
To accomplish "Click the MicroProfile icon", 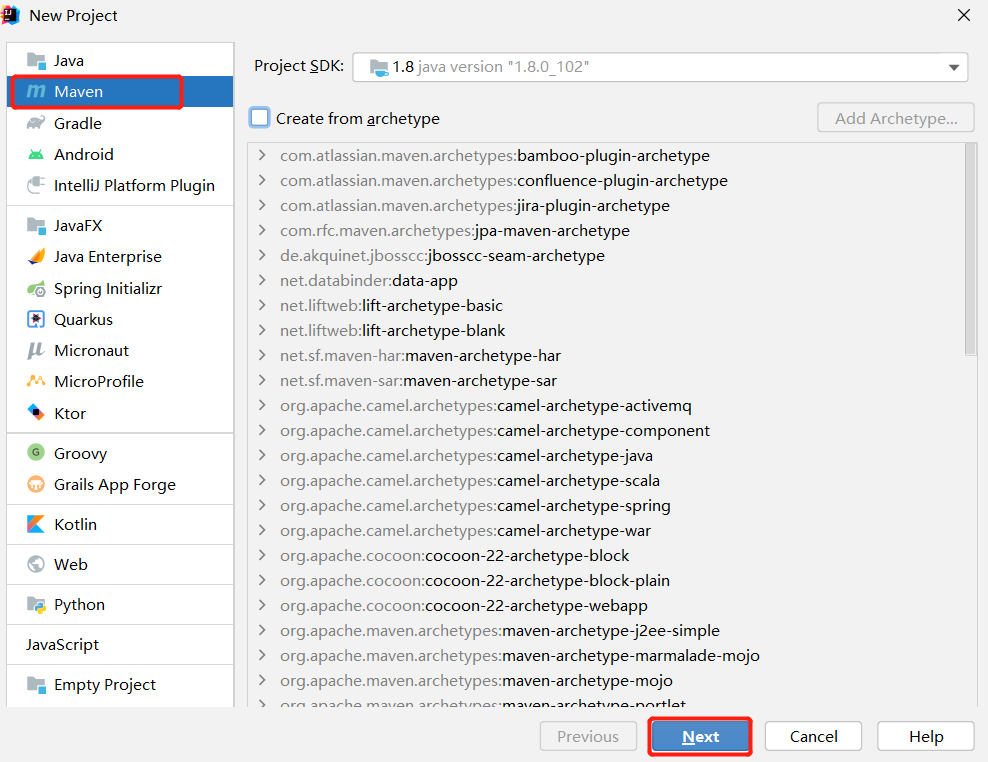I will click(37, 381).
